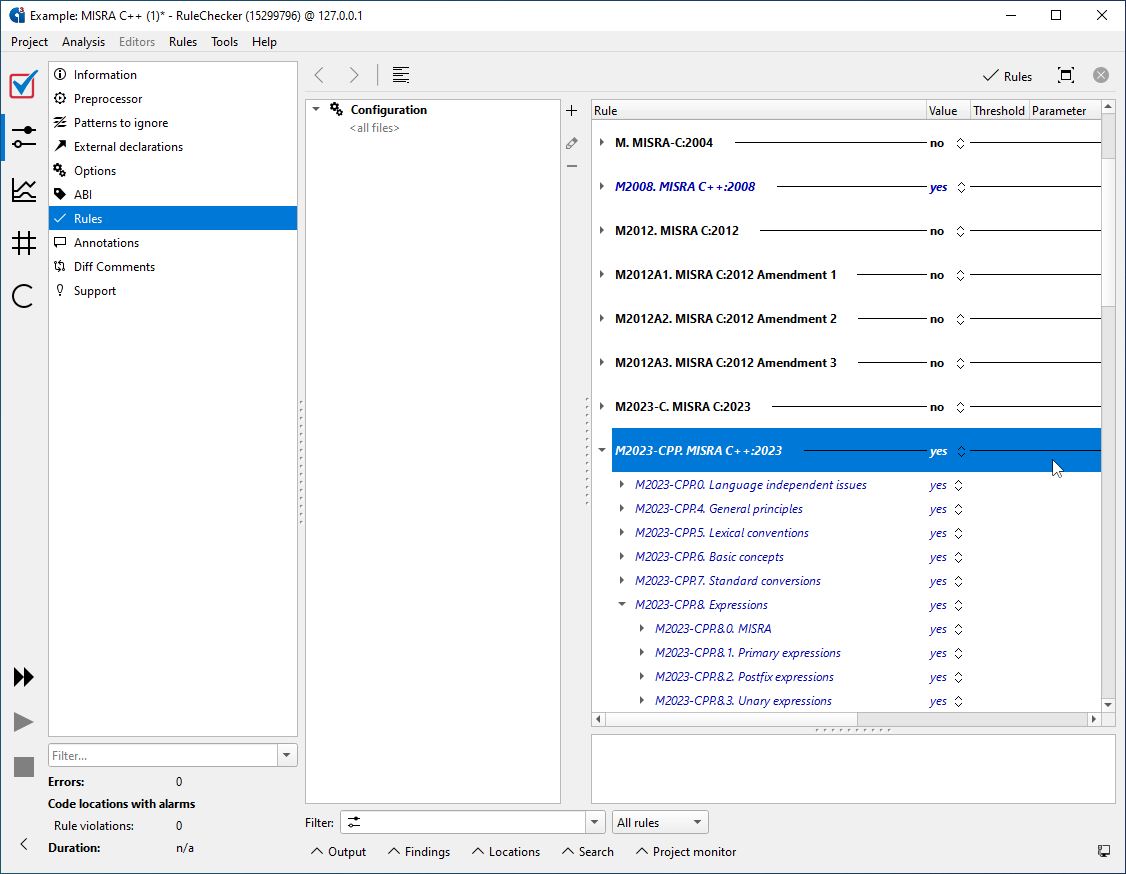Open the Support section
The width and height of the screenshot is (1126, 874).
(x=173, y=291)
